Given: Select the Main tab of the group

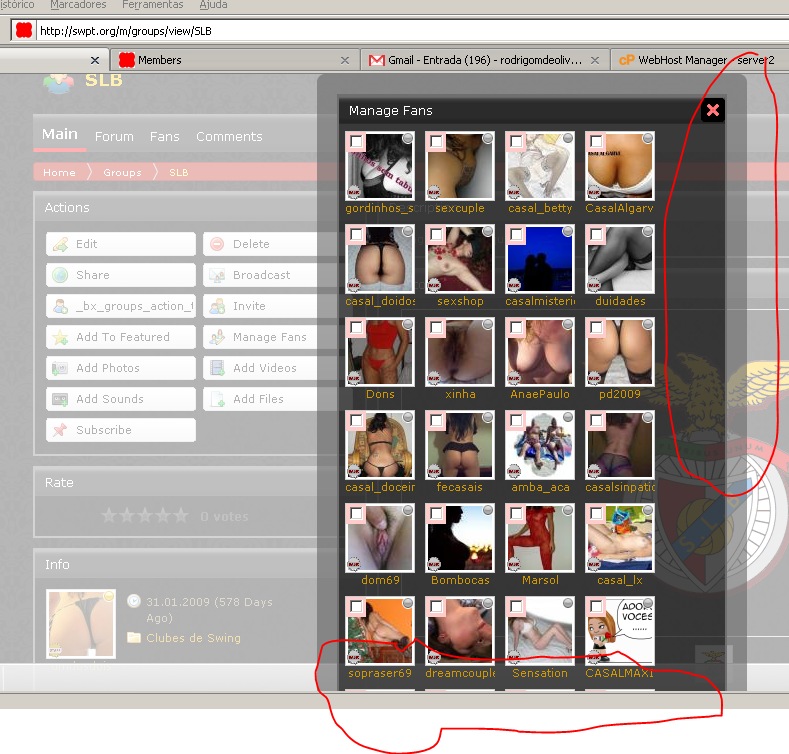Looking at the screenshot, I should (60, 134).
